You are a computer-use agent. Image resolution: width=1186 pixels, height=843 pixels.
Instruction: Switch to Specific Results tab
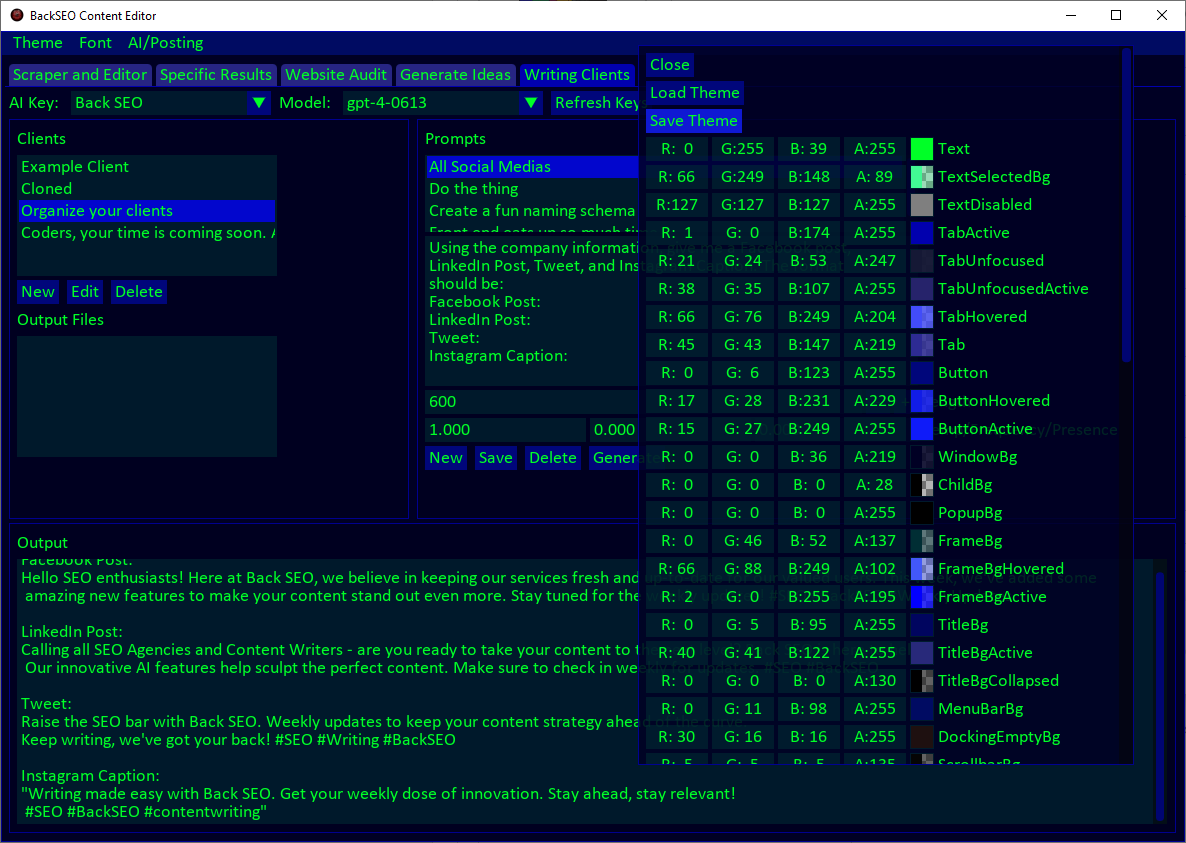pyautogui.click(x=216, y=75)
